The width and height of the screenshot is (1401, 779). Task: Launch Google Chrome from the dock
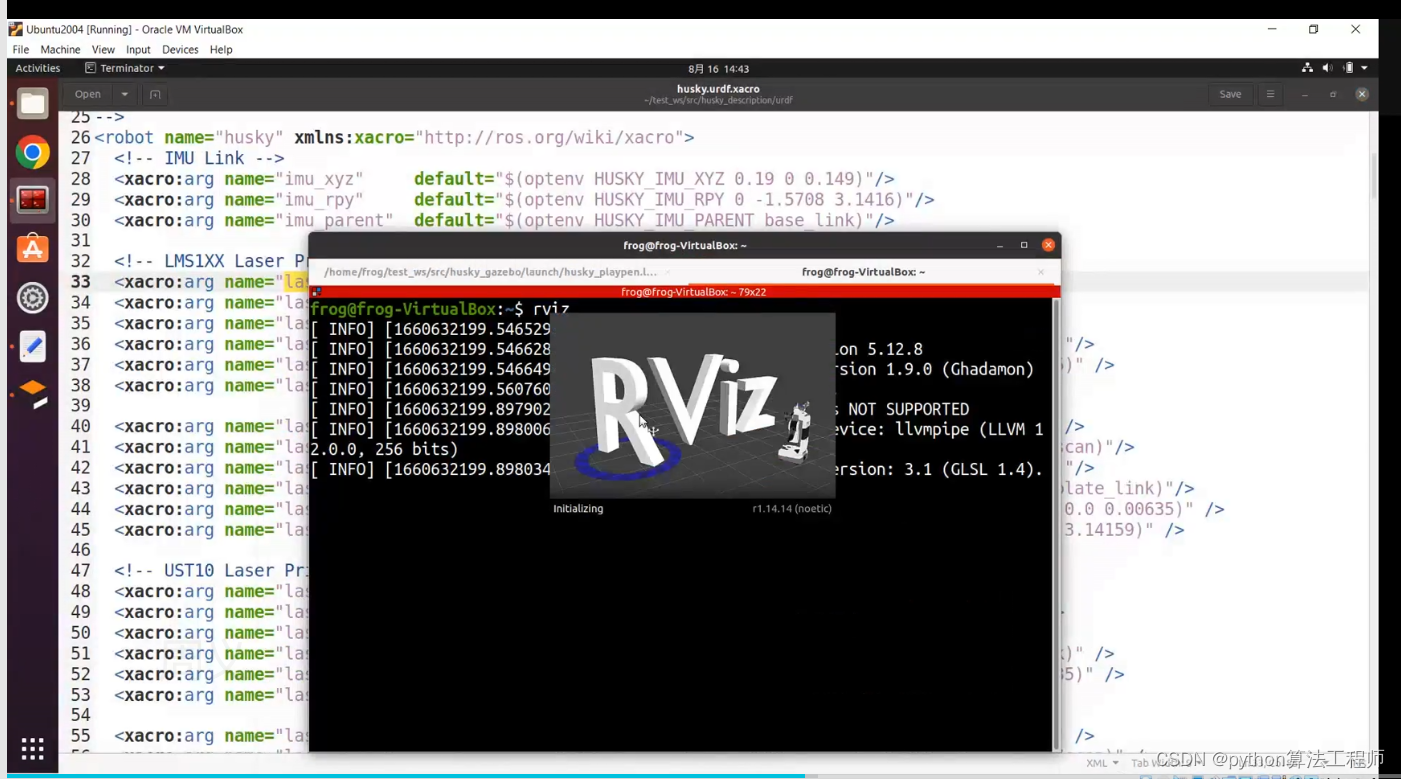(x=32, y=152)
